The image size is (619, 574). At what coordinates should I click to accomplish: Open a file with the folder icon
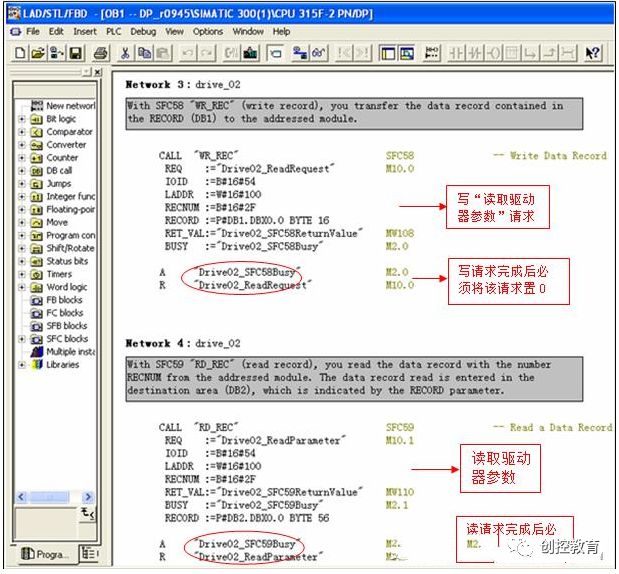[x=38, y=53]
